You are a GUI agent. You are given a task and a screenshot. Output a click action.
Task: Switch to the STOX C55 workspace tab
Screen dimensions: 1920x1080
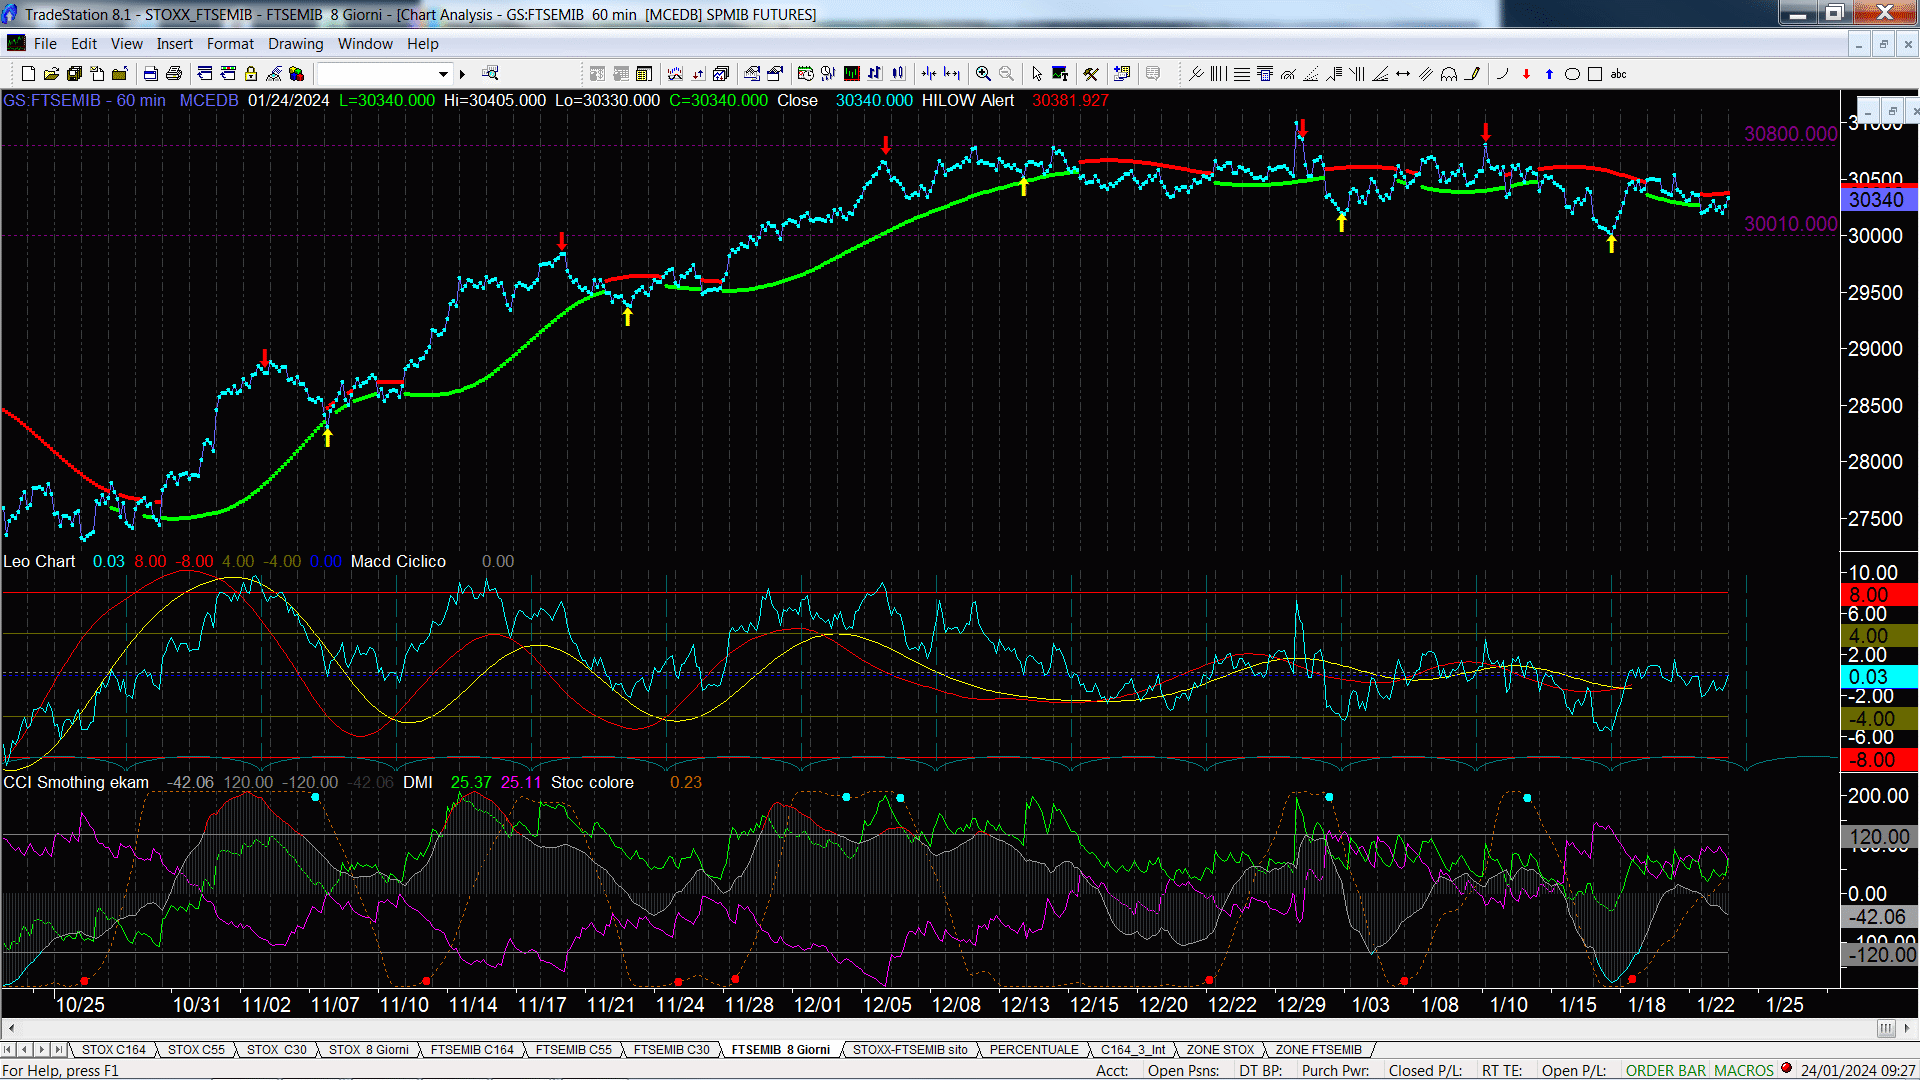coord(196,1050)
